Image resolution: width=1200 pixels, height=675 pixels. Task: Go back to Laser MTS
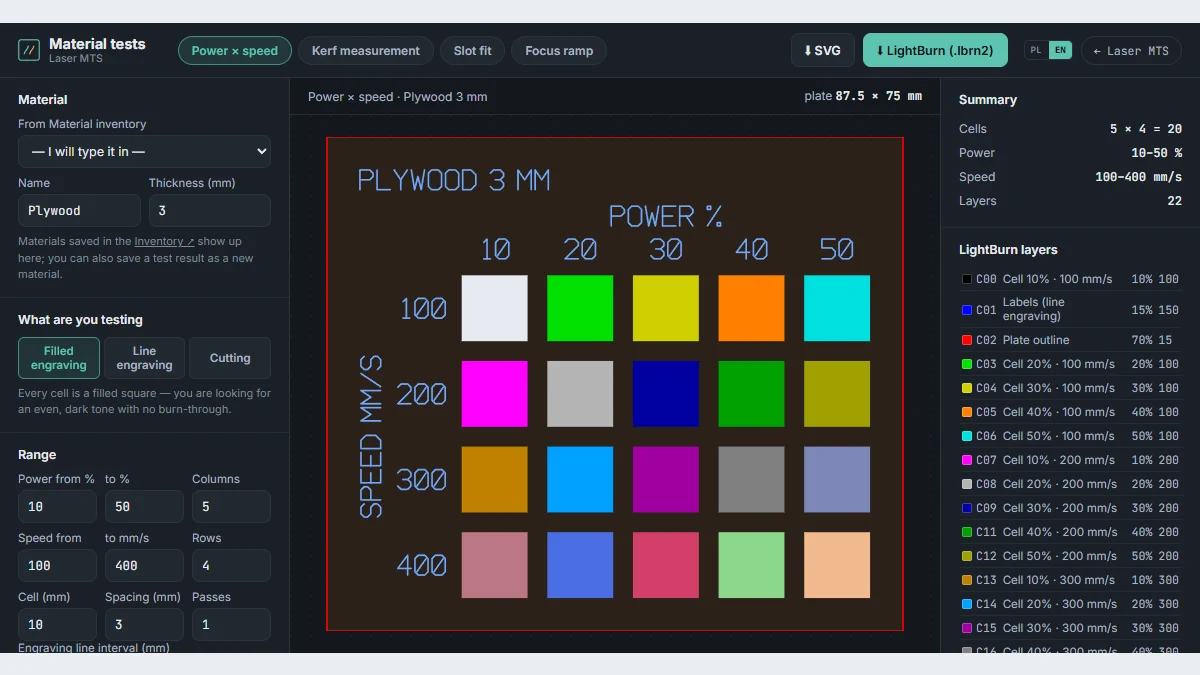[x=1131, y=51]
